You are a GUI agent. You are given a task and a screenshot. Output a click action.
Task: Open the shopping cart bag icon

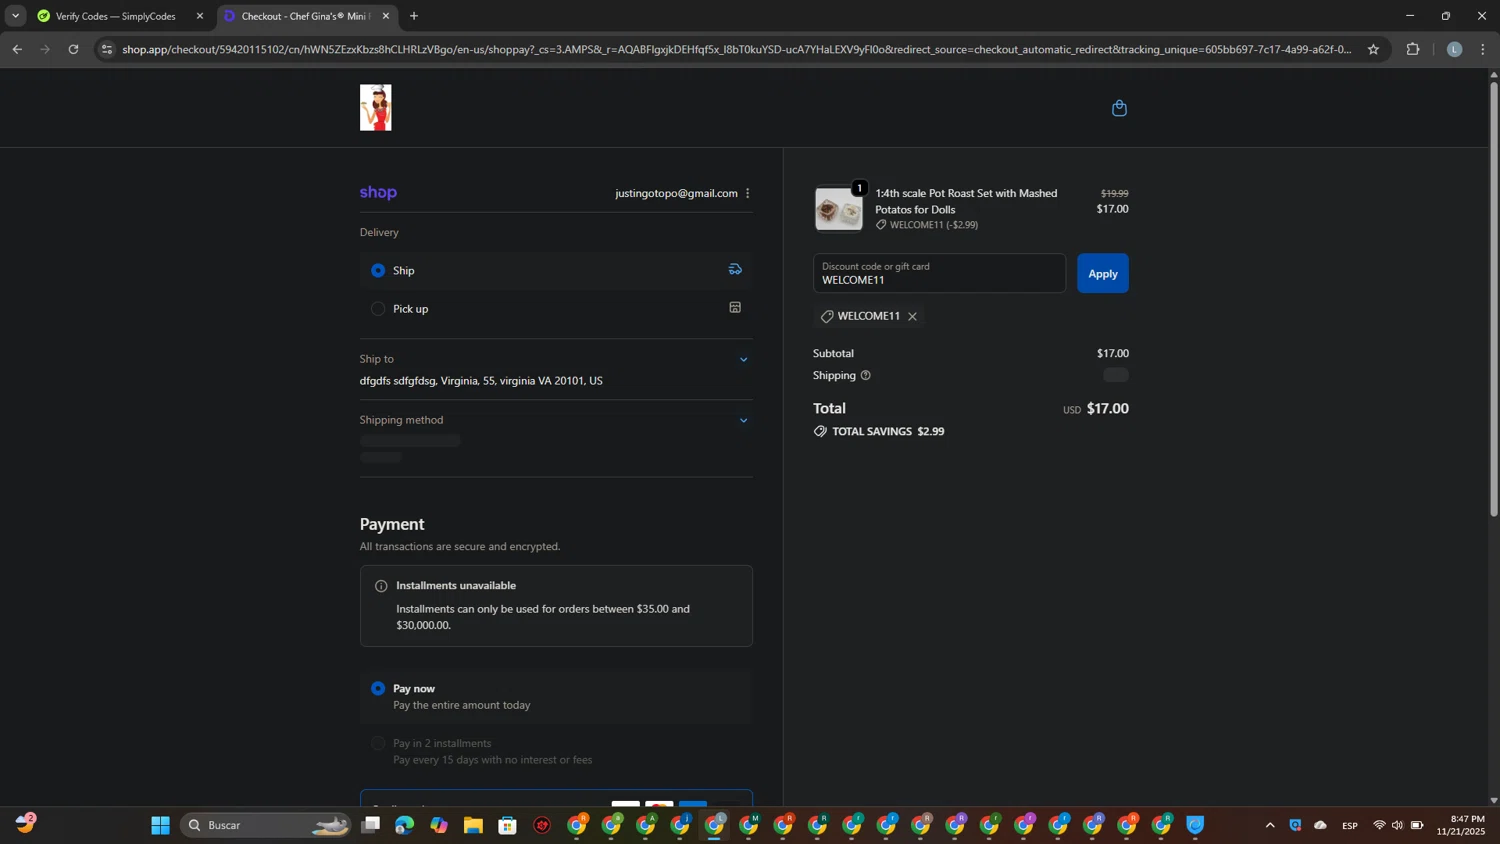point(1119,108)
